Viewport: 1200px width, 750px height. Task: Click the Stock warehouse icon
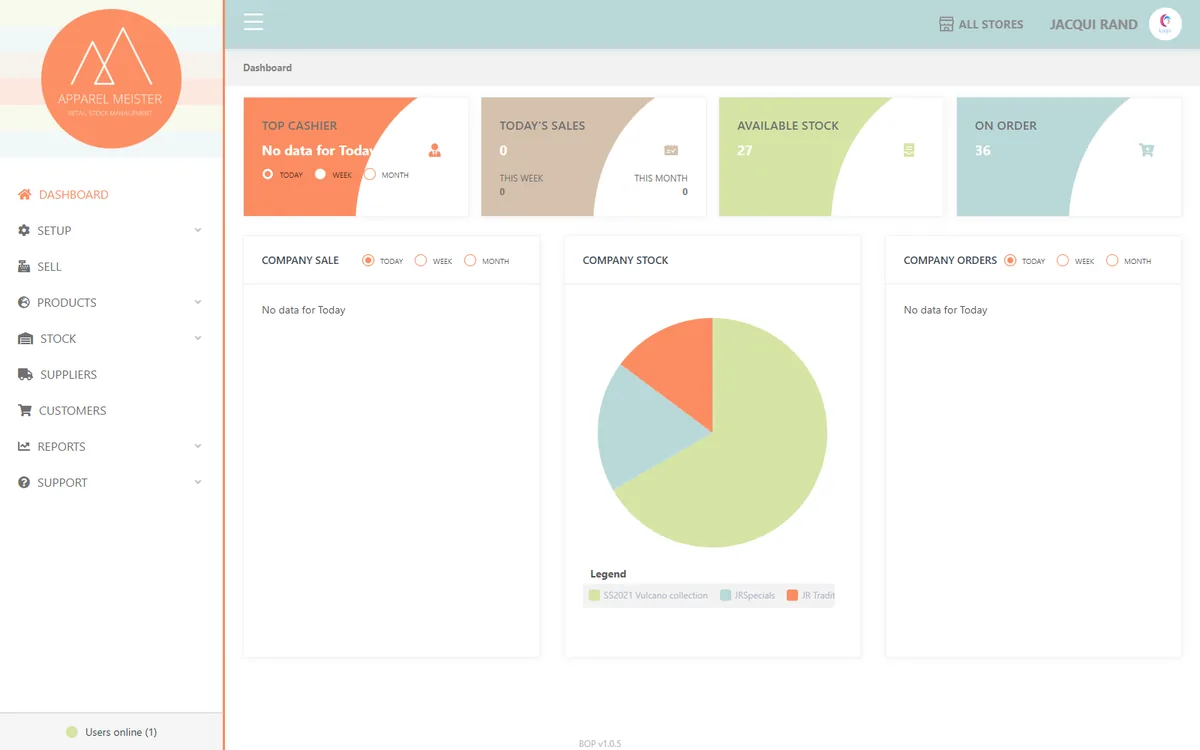(26, 338)
